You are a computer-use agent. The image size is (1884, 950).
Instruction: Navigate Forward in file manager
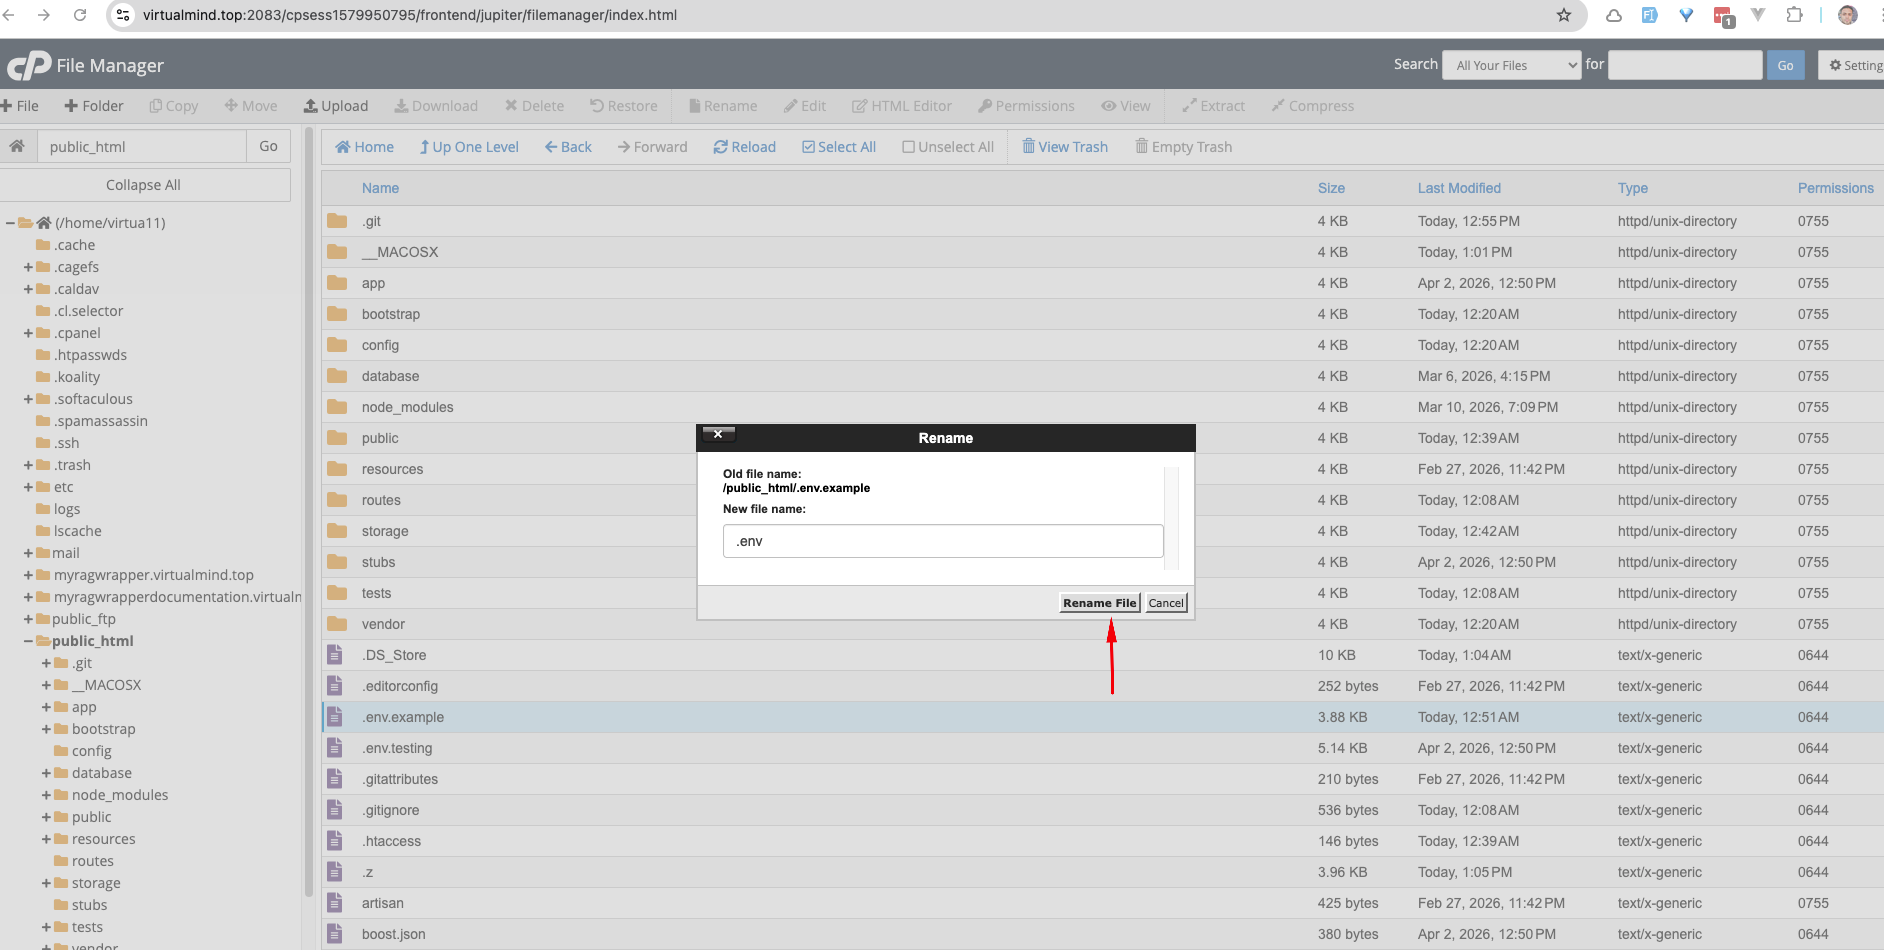(x=653, y=147)
